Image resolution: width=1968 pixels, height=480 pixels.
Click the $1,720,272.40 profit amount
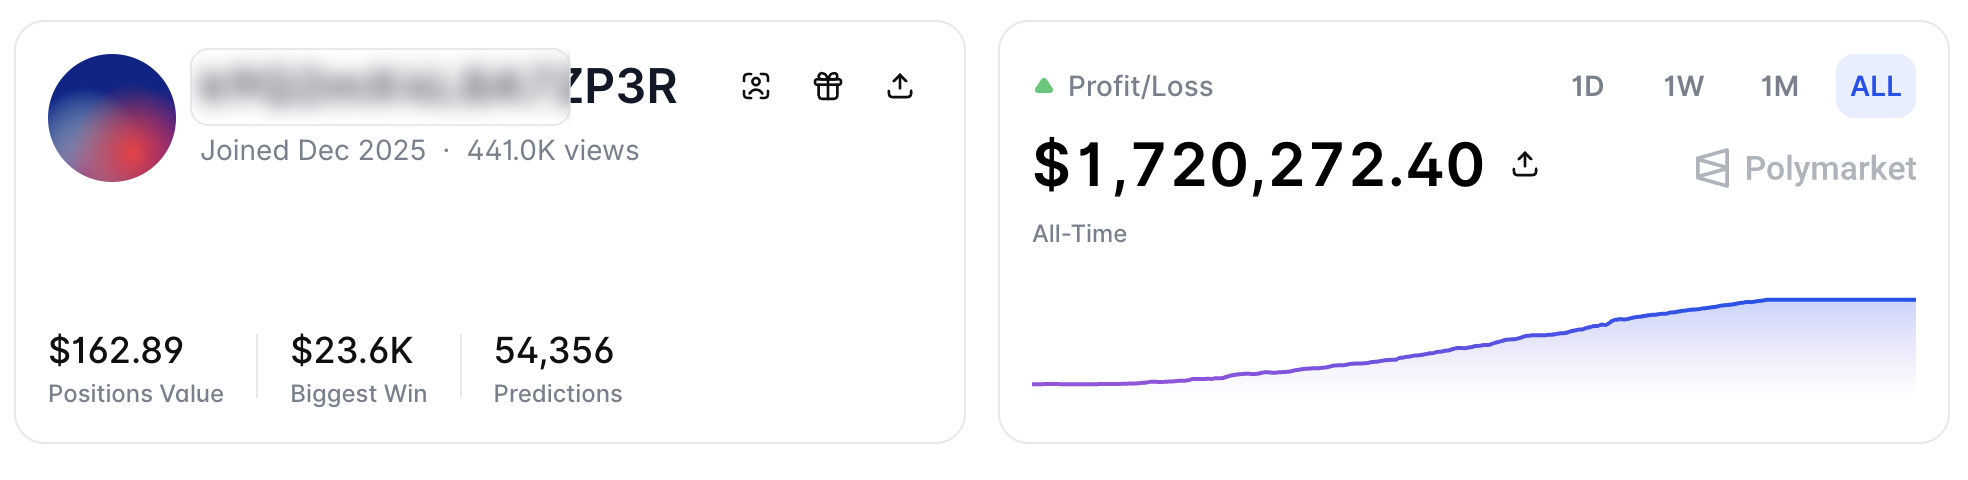1258,165
